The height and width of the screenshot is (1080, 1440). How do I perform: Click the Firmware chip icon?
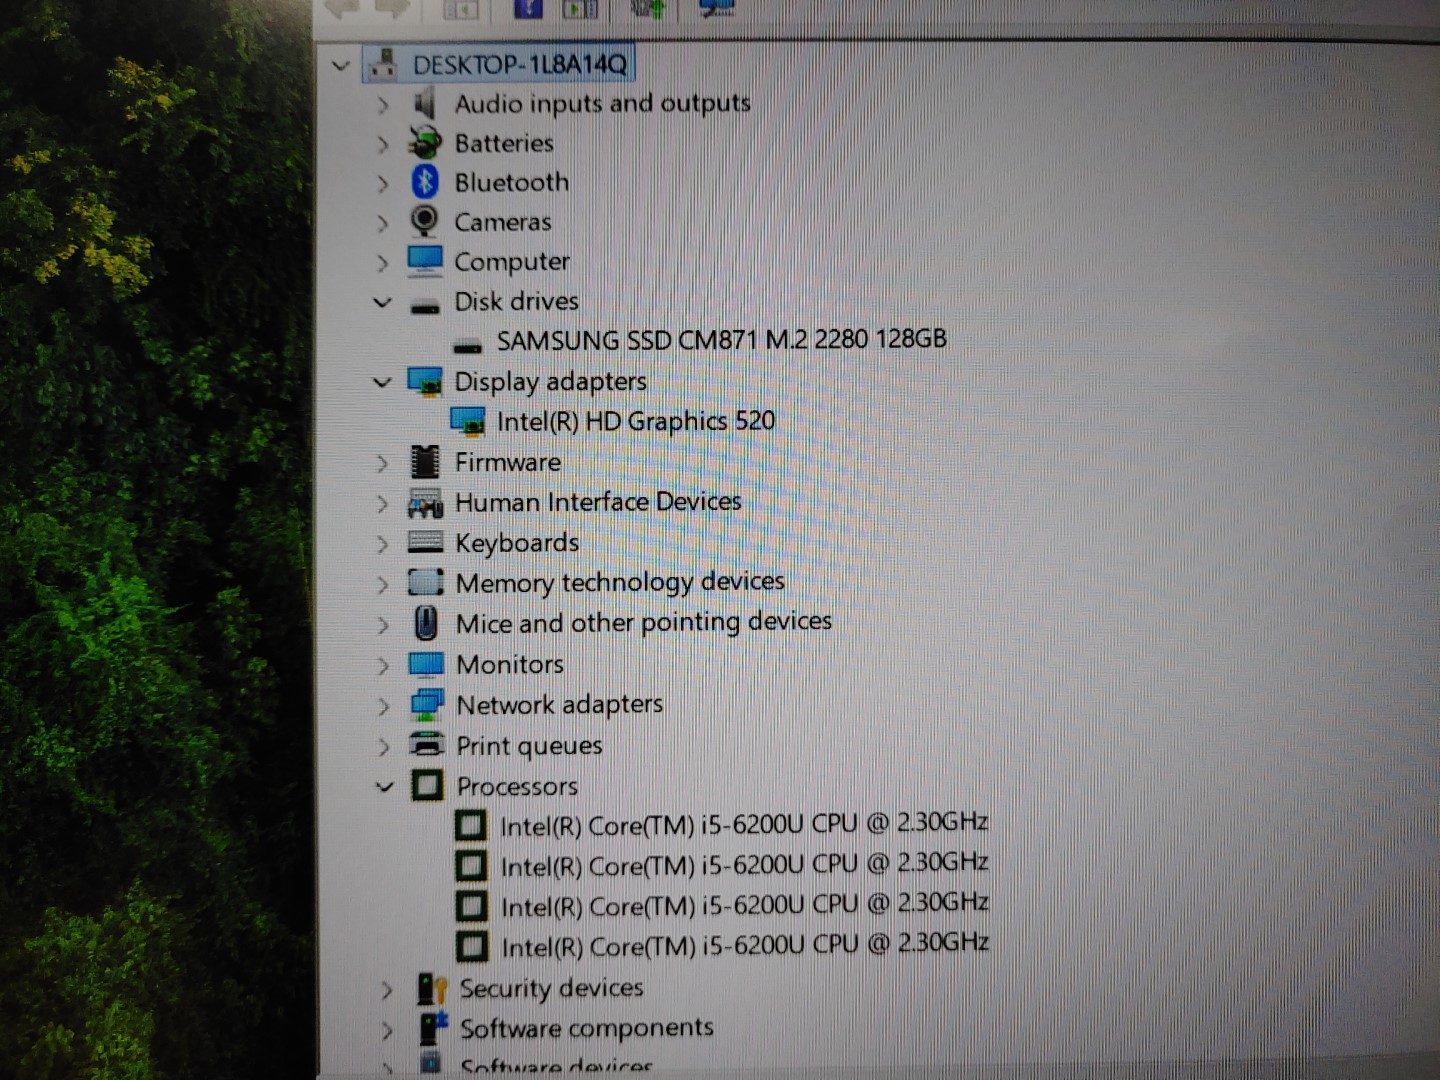[x=425, y=462]
